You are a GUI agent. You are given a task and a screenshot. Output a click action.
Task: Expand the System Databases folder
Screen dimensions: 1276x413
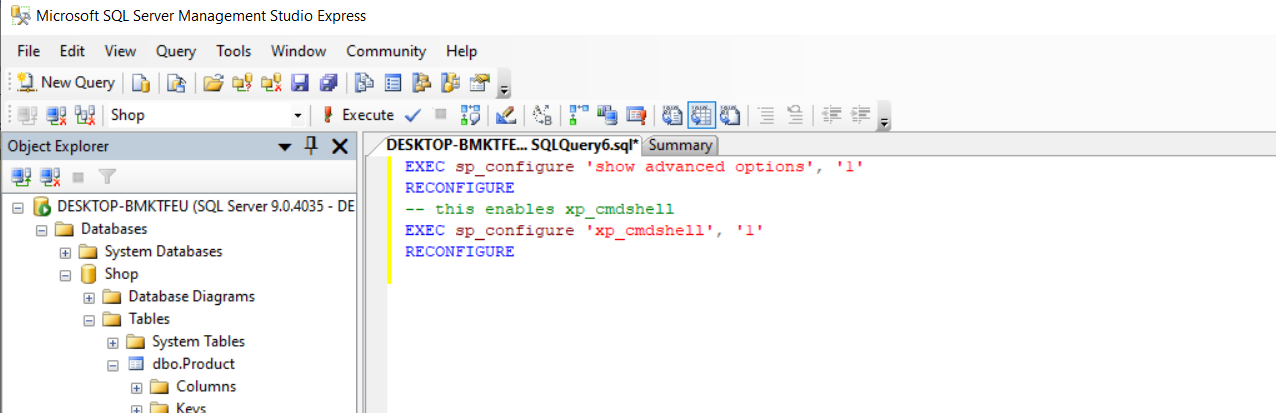click(x=66, y=252)
